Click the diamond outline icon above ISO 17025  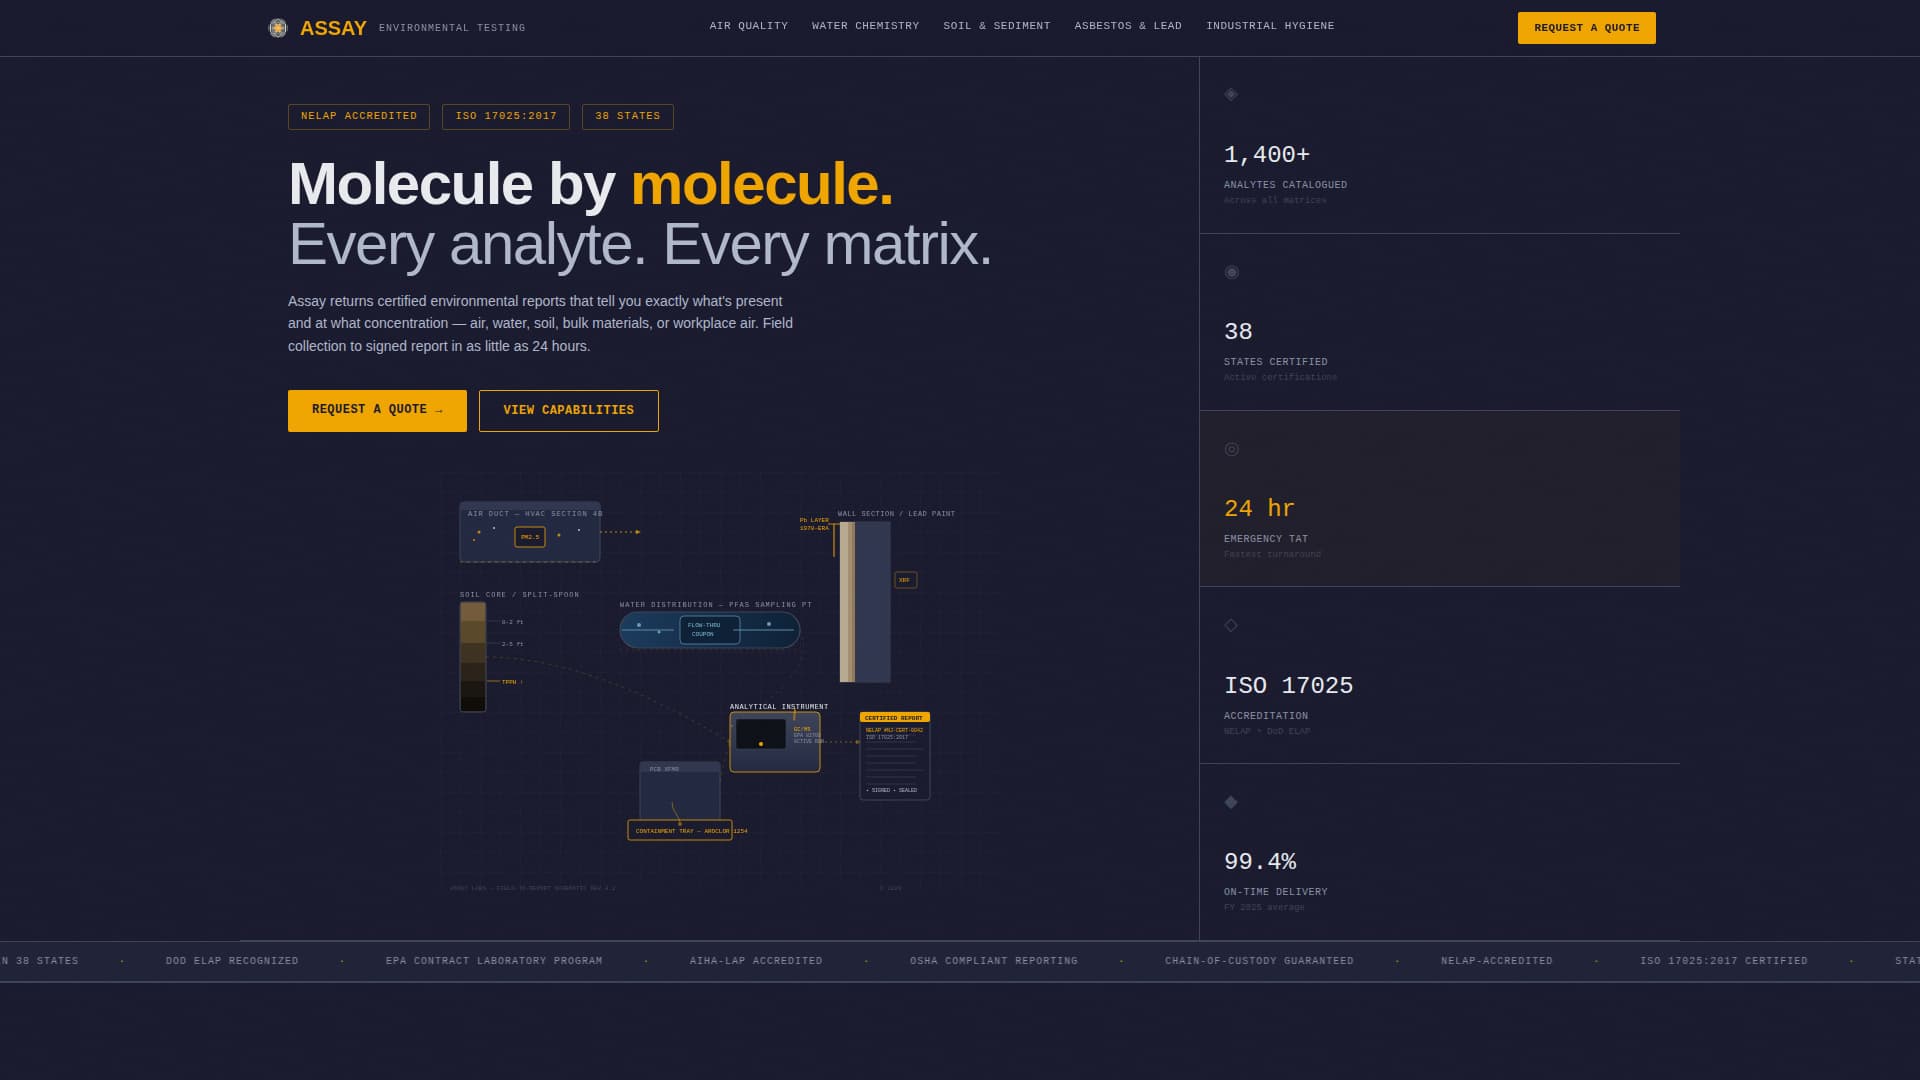[x=1231, y=624]
